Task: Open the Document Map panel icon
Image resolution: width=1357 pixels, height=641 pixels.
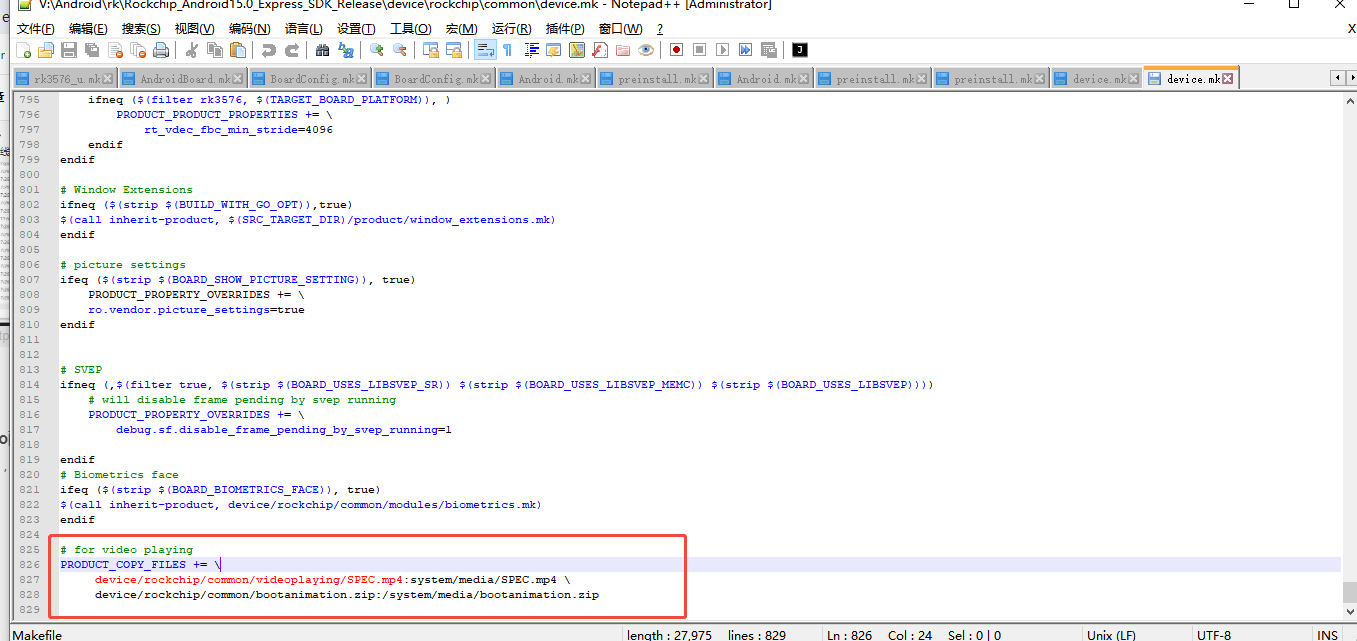Action: pyautogui.click(x=576, y=50)
